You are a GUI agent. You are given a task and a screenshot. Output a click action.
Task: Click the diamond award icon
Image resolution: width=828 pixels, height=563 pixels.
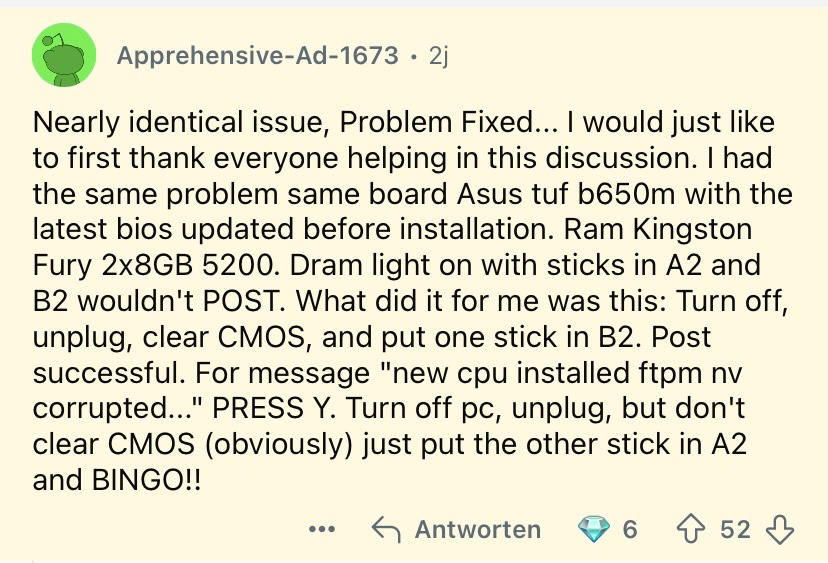pyautogui.click(x=594, y=529)
